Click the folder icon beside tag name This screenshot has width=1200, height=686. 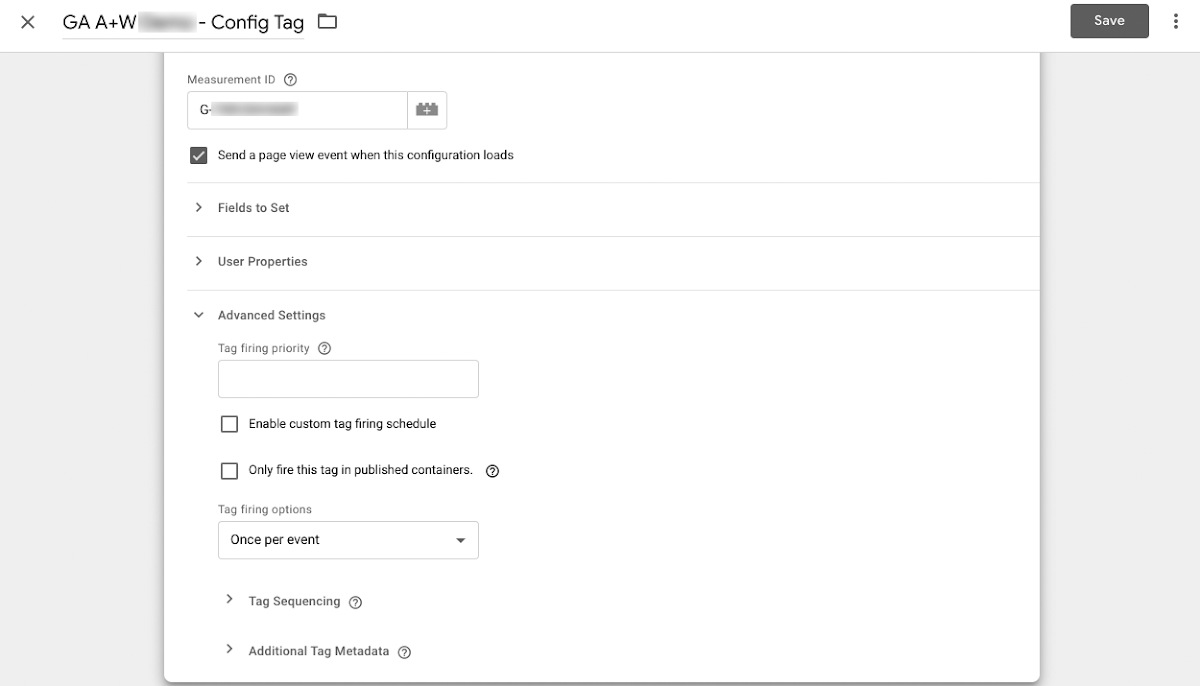pyautogui.click(x=327, y=22)
